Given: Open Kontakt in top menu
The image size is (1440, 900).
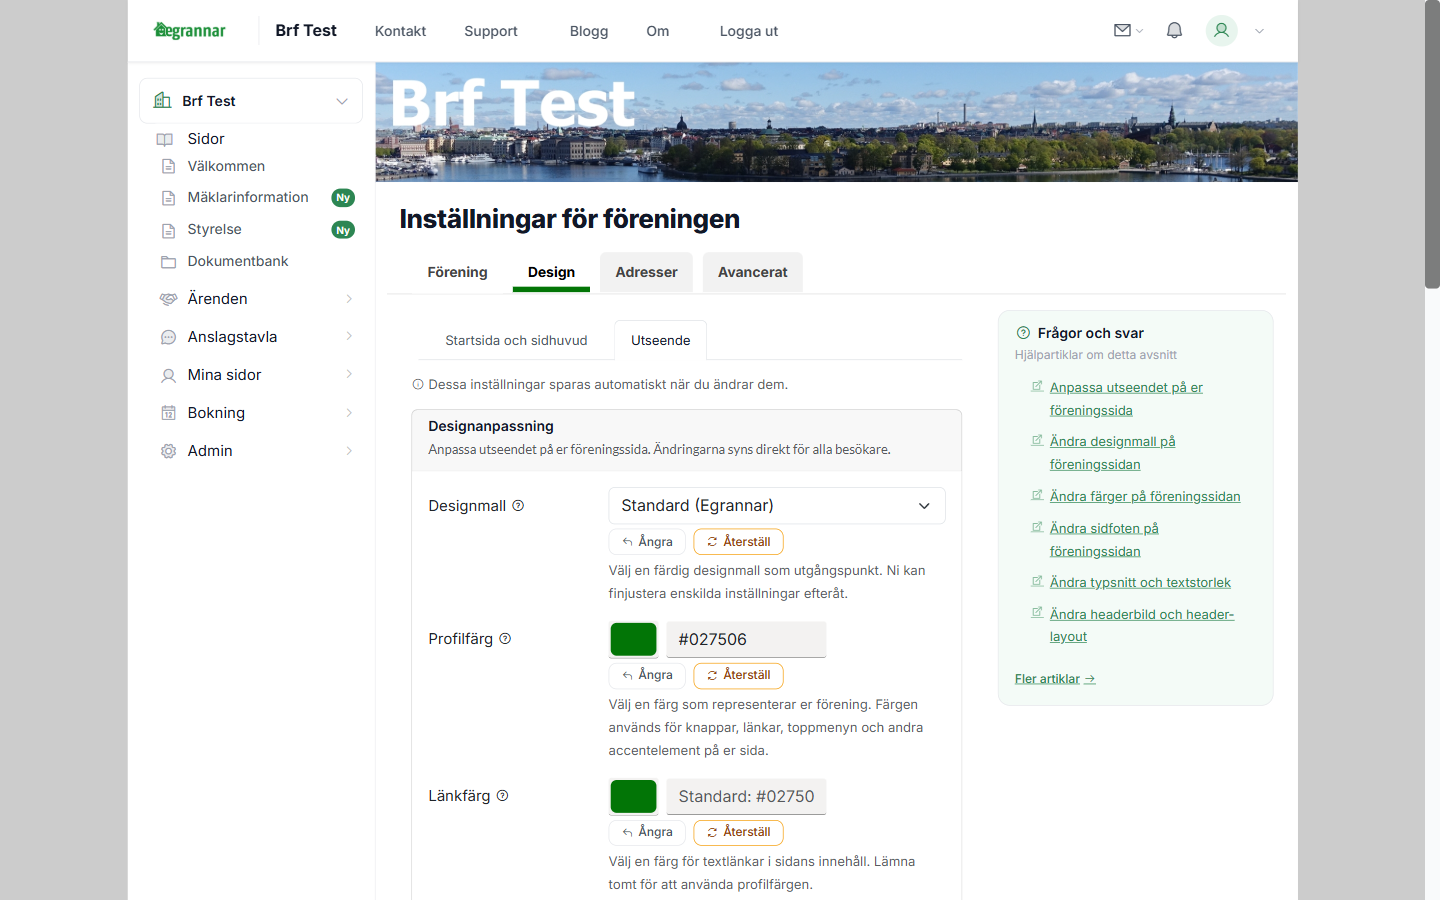Looking at the screenshot, I should click(x=400, y=31).
